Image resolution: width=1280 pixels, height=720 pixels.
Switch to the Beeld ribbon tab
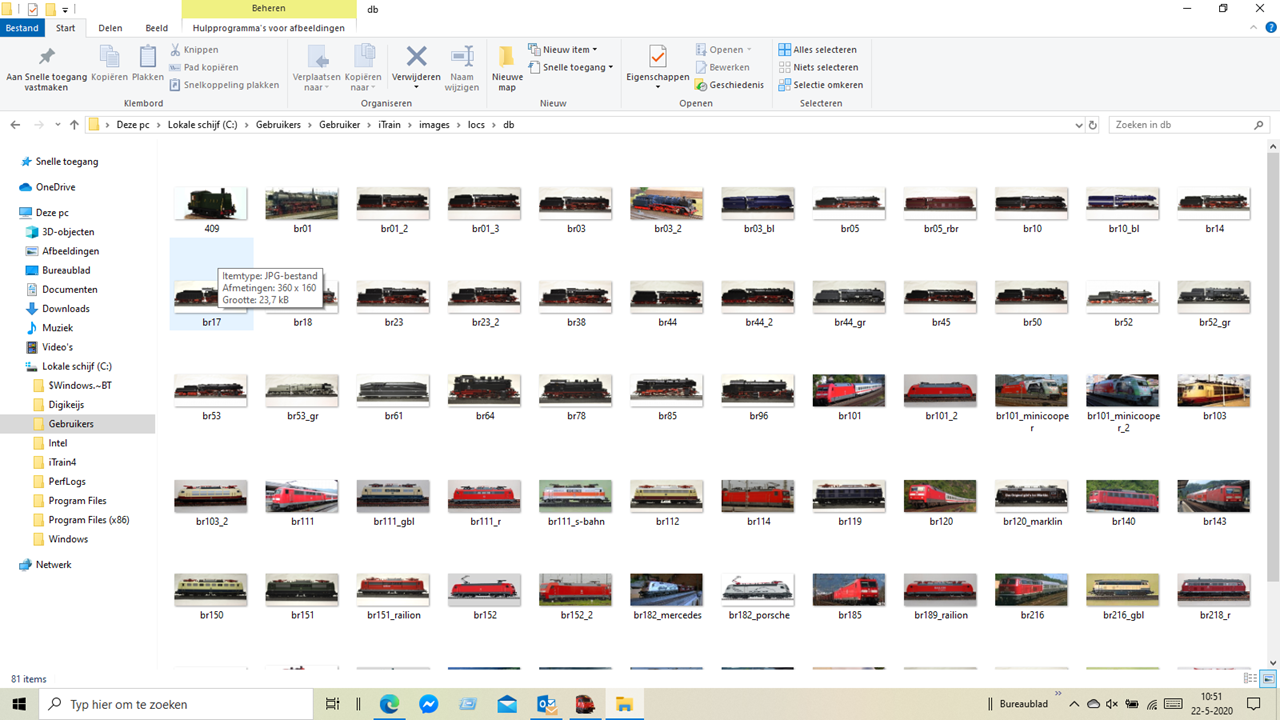click(x=156, y=28)
